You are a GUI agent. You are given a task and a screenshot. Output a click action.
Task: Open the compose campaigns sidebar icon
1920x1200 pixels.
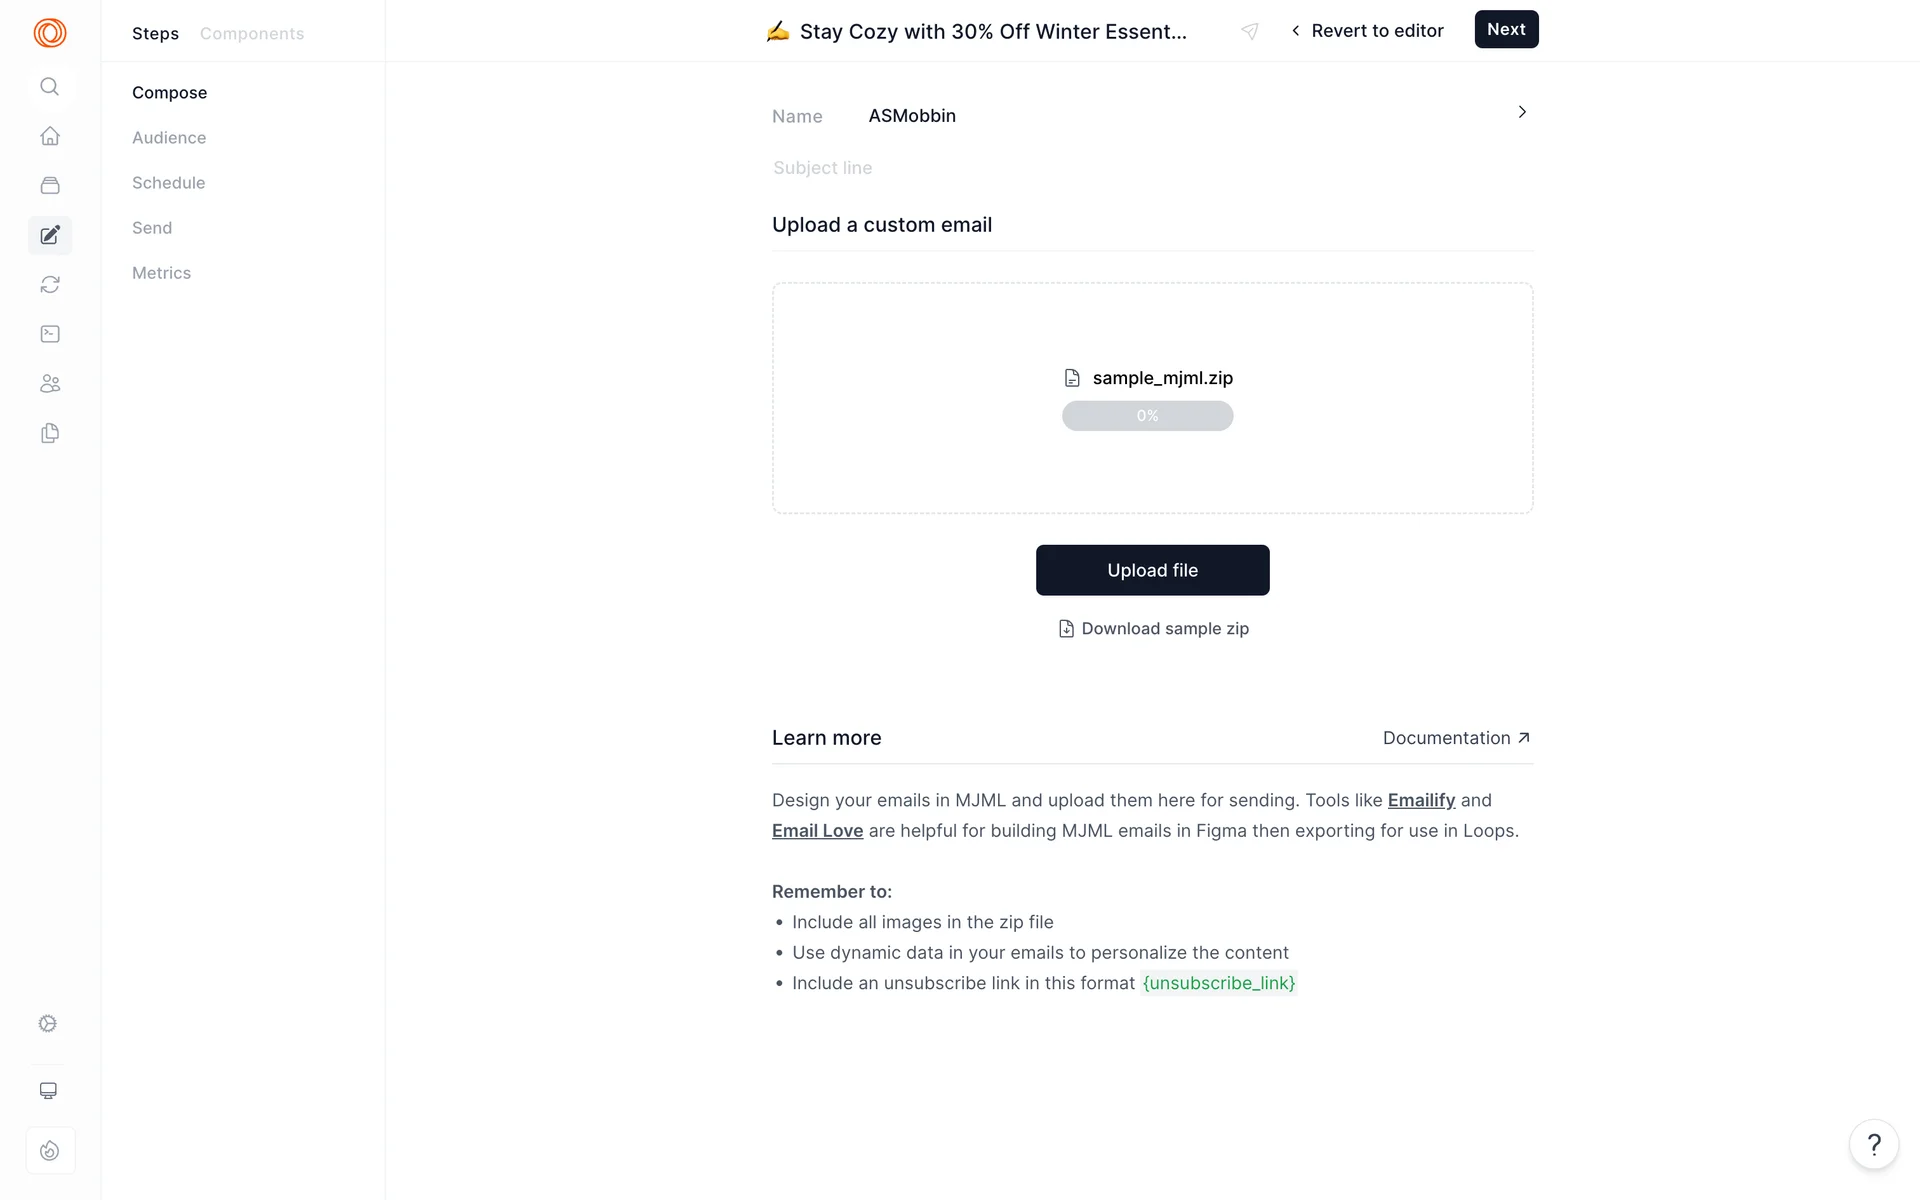point(50,235)
